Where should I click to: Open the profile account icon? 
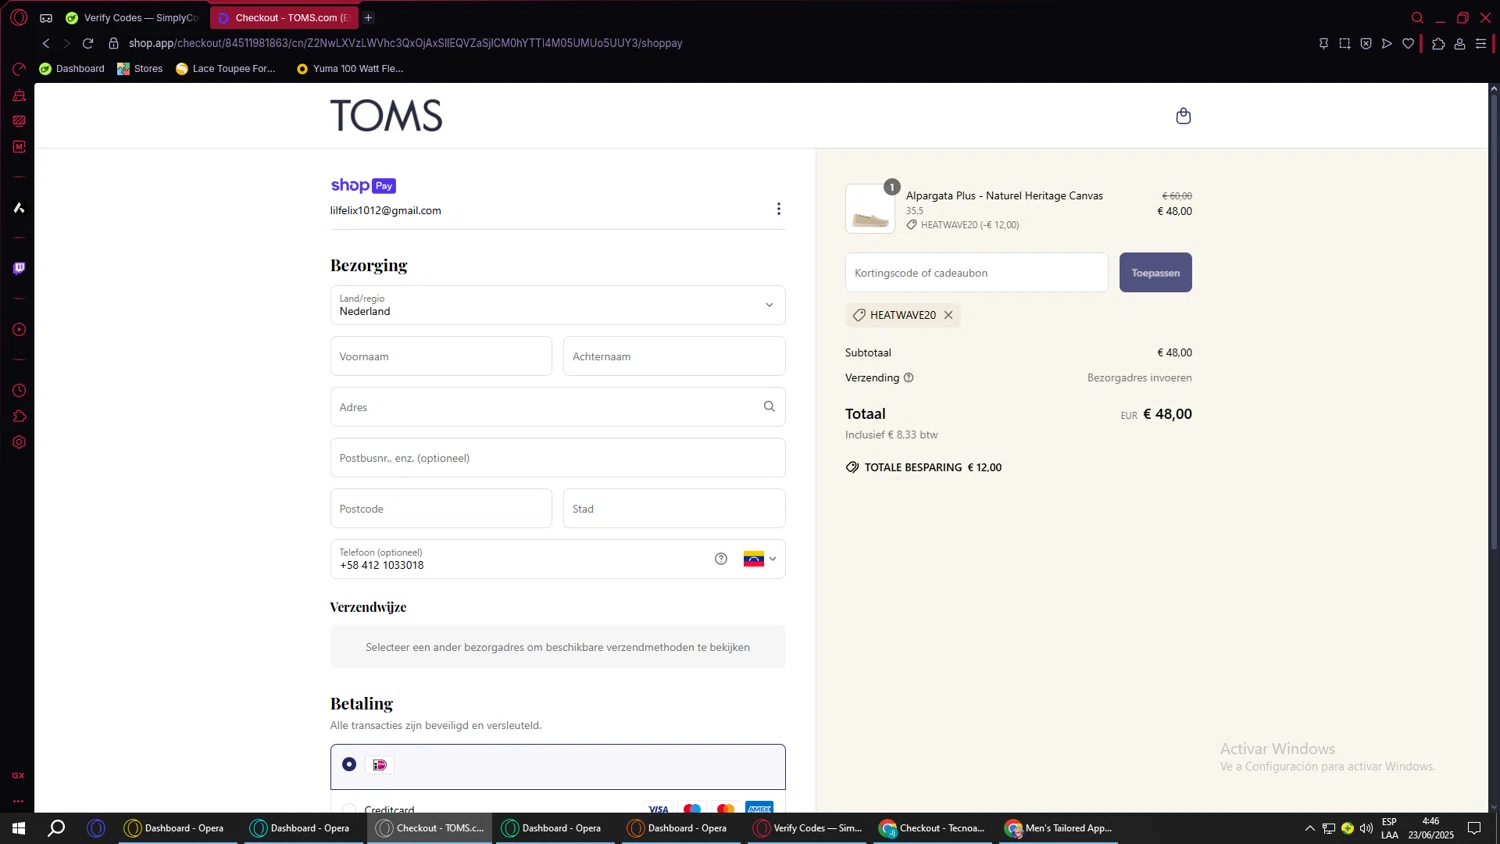coord(1459,43)
